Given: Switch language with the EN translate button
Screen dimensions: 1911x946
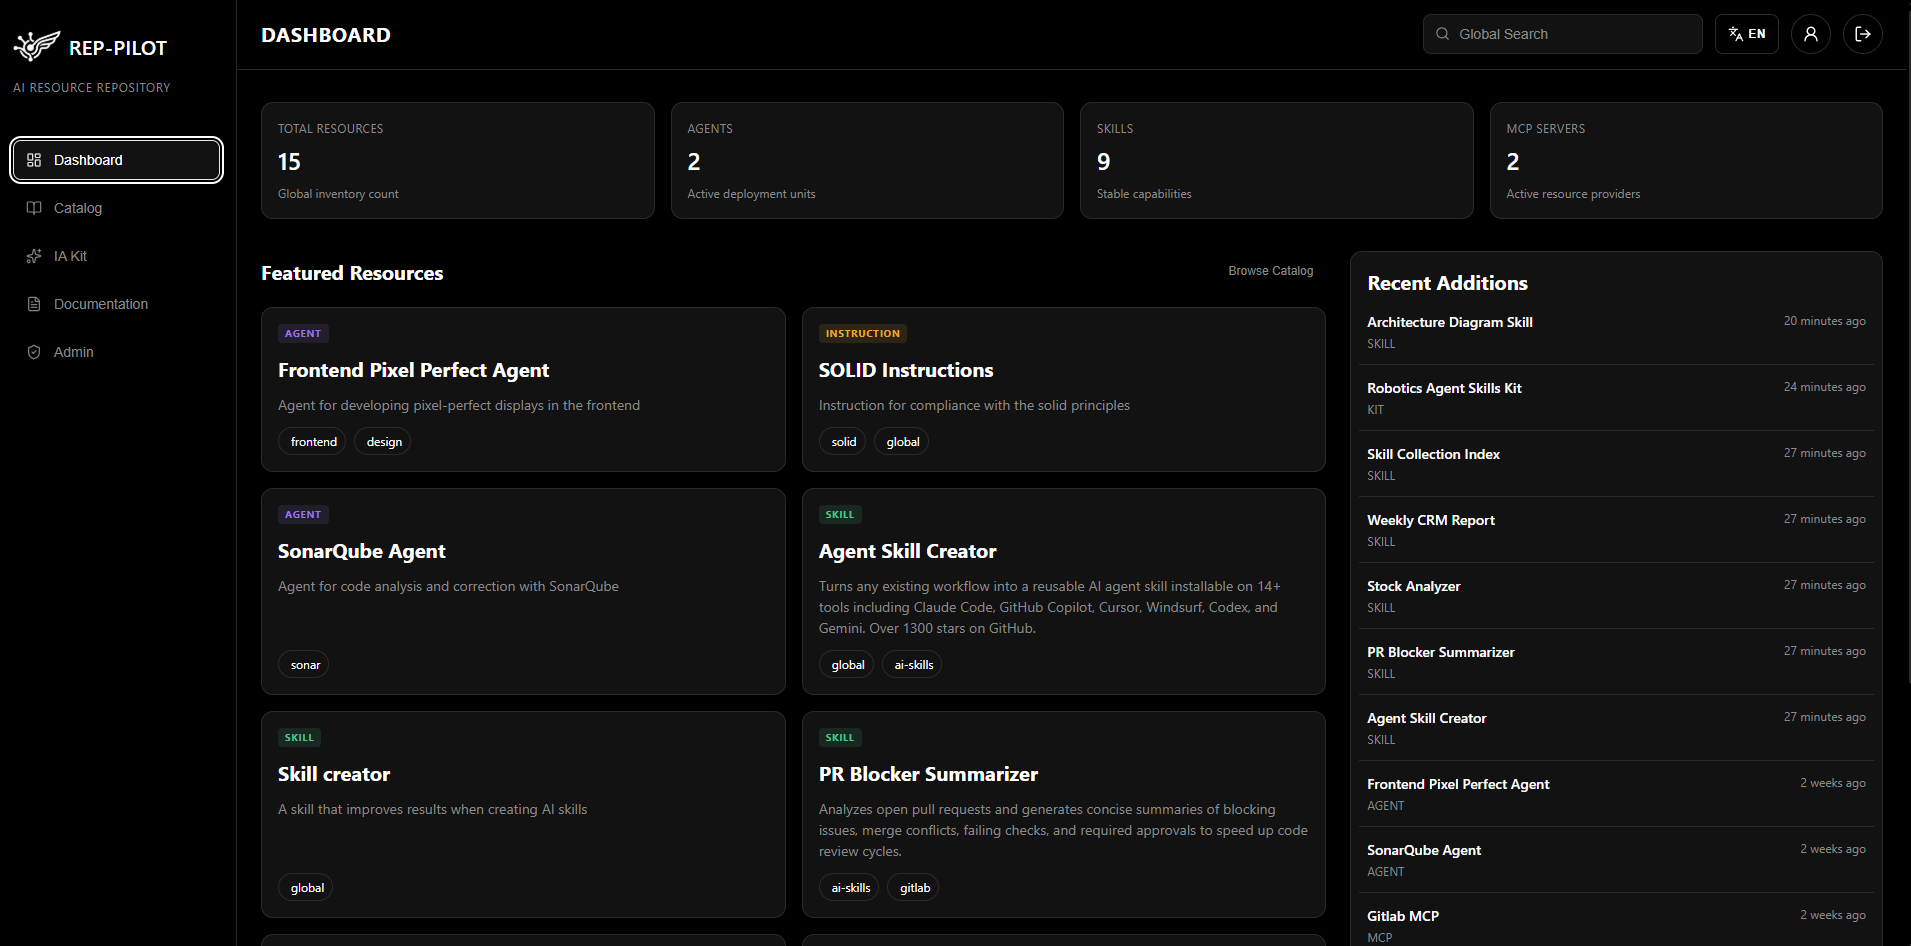Looking at the screenshot, I should tap(1746, 34).
